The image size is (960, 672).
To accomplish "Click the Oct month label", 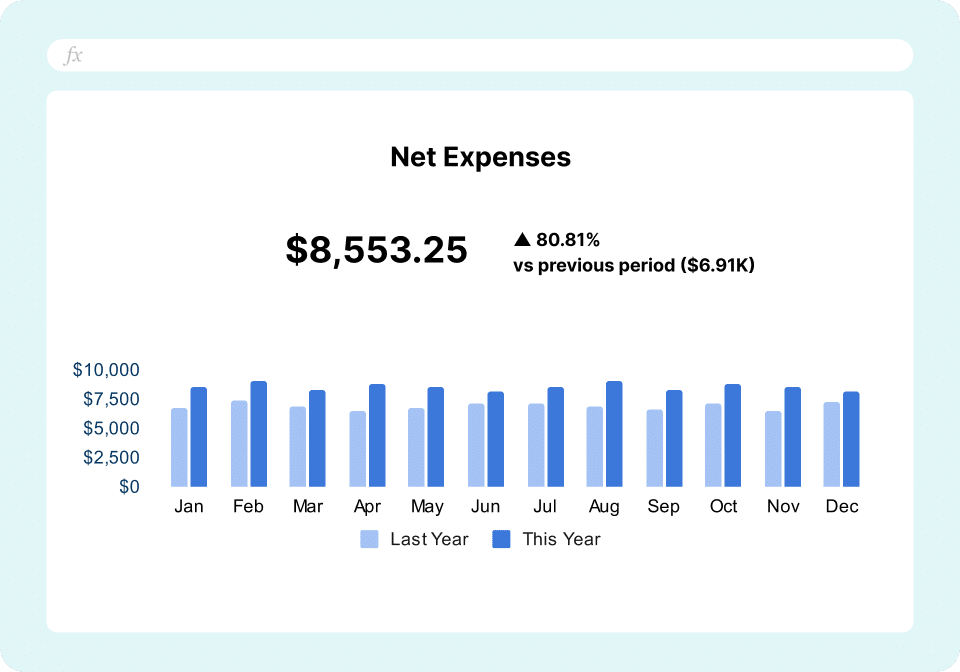I will point(723,506).
